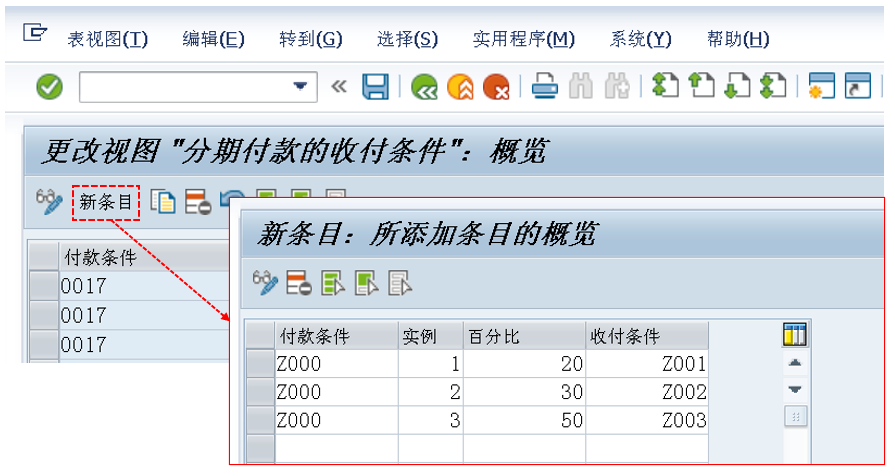Toggle display/change glasses-pencil icon in overview toolbar

(49, 202)
